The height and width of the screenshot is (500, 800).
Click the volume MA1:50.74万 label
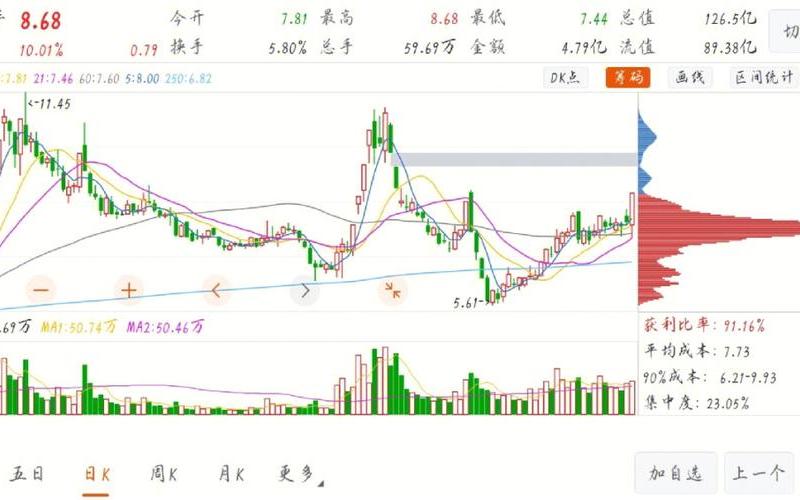[x=79, y=327]
